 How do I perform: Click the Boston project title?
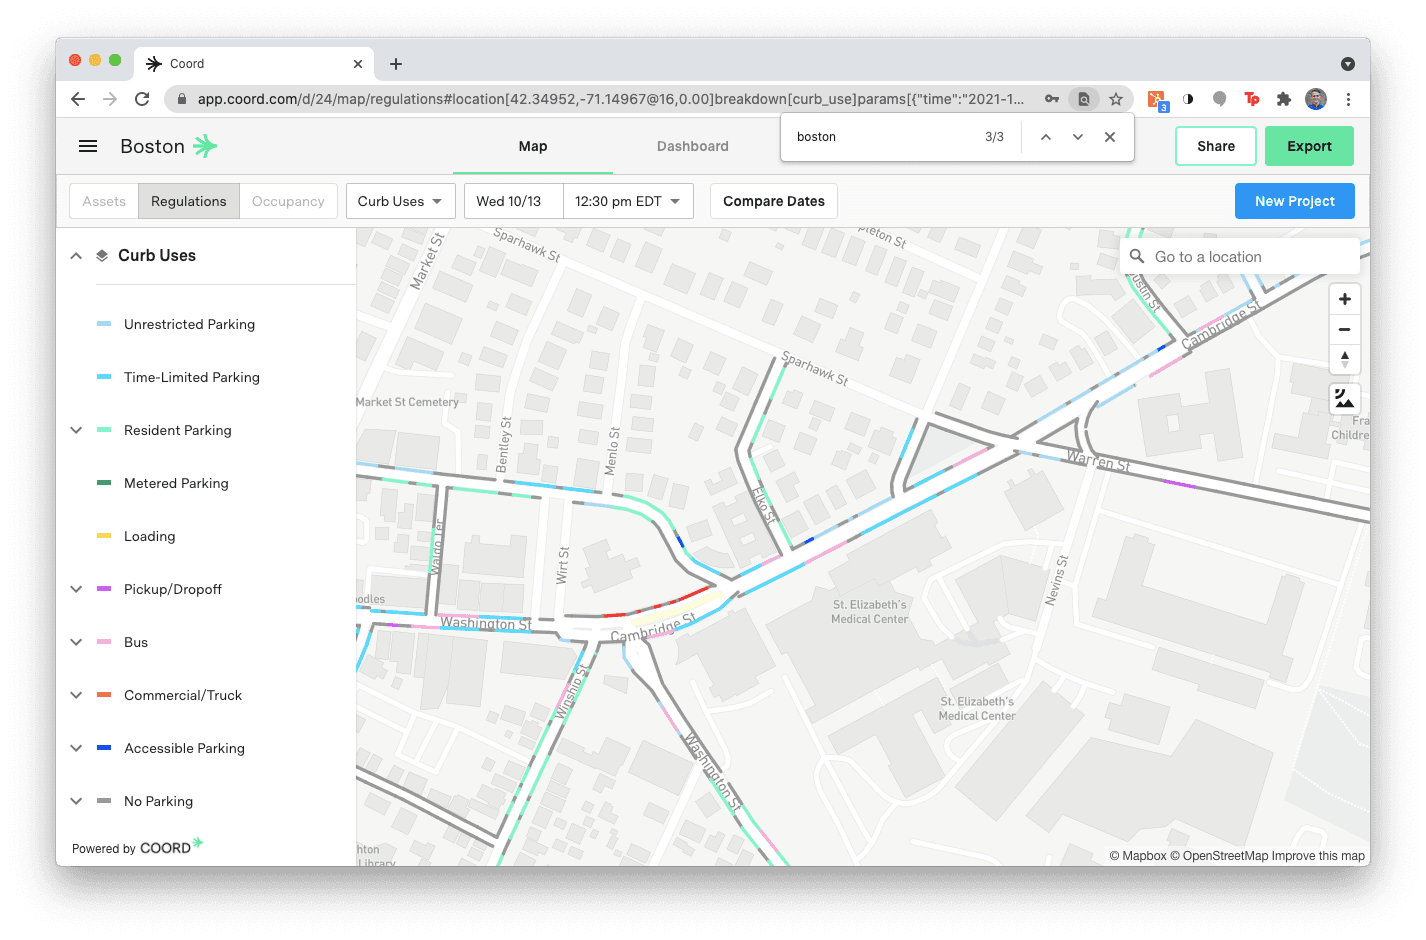(x=152, y=146)
